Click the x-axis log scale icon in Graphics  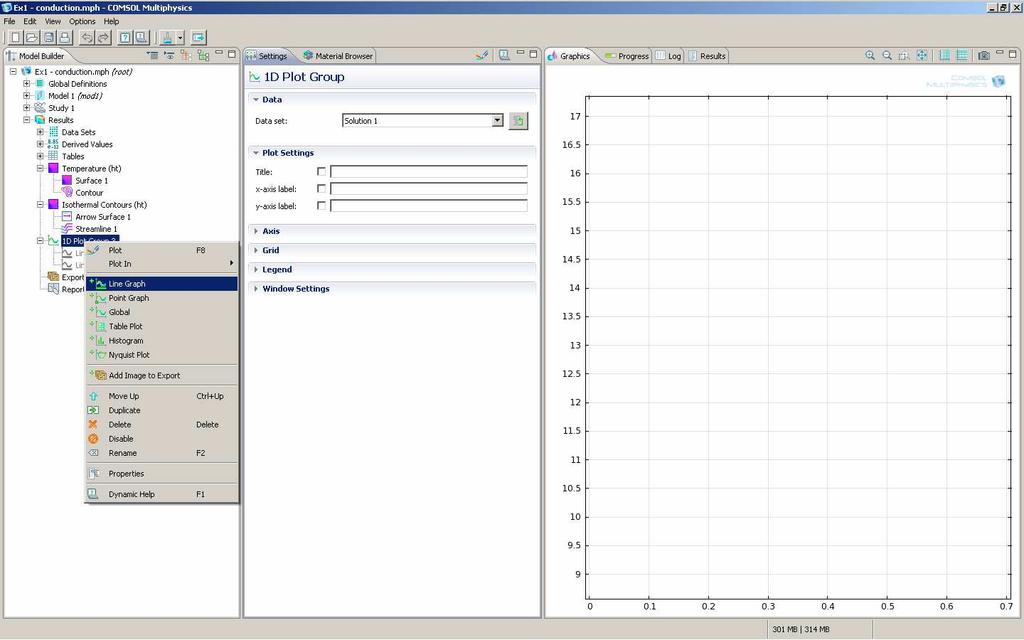pyautogui.click(x=944, y=56)
